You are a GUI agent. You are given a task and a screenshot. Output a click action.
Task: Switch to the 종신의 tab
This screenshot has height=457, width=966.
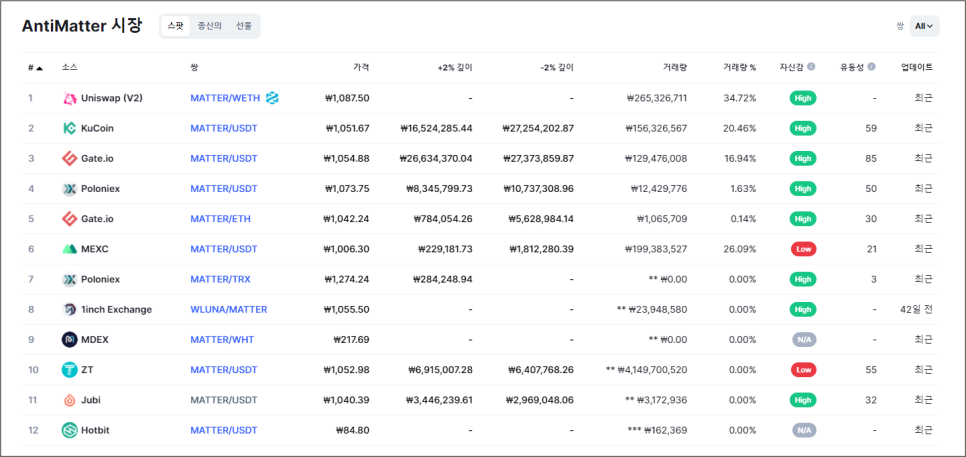(210, 26)
